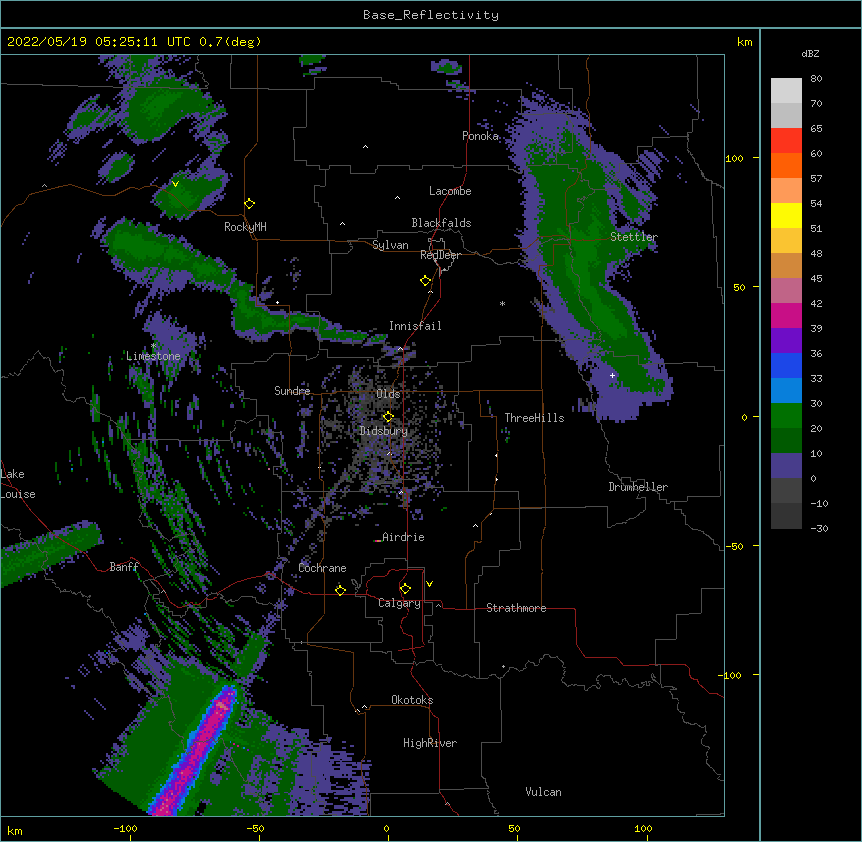Click the yellow diamond marker beside RockyMH
Viewport: 862px width, 842px height.
tap(250, 204)
